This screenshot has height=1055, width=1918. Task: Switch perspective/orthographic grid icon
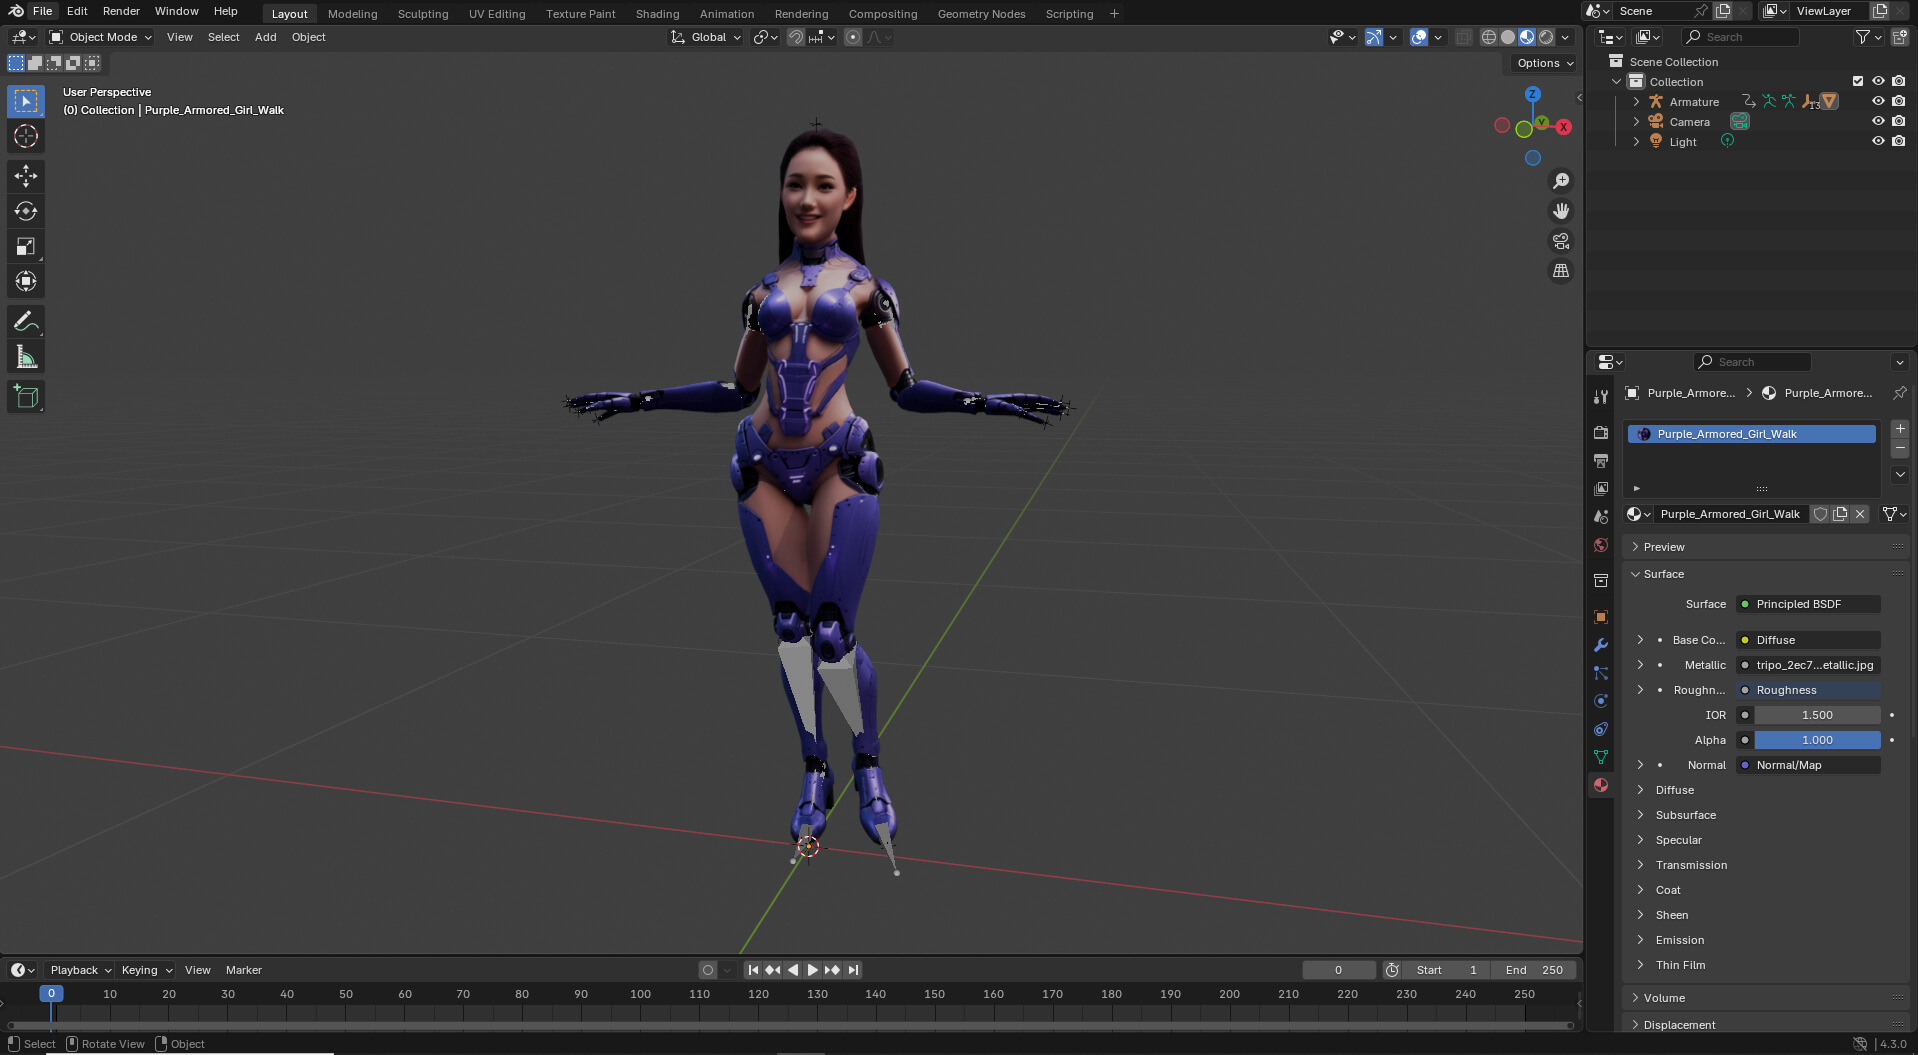click(1560, 271)
